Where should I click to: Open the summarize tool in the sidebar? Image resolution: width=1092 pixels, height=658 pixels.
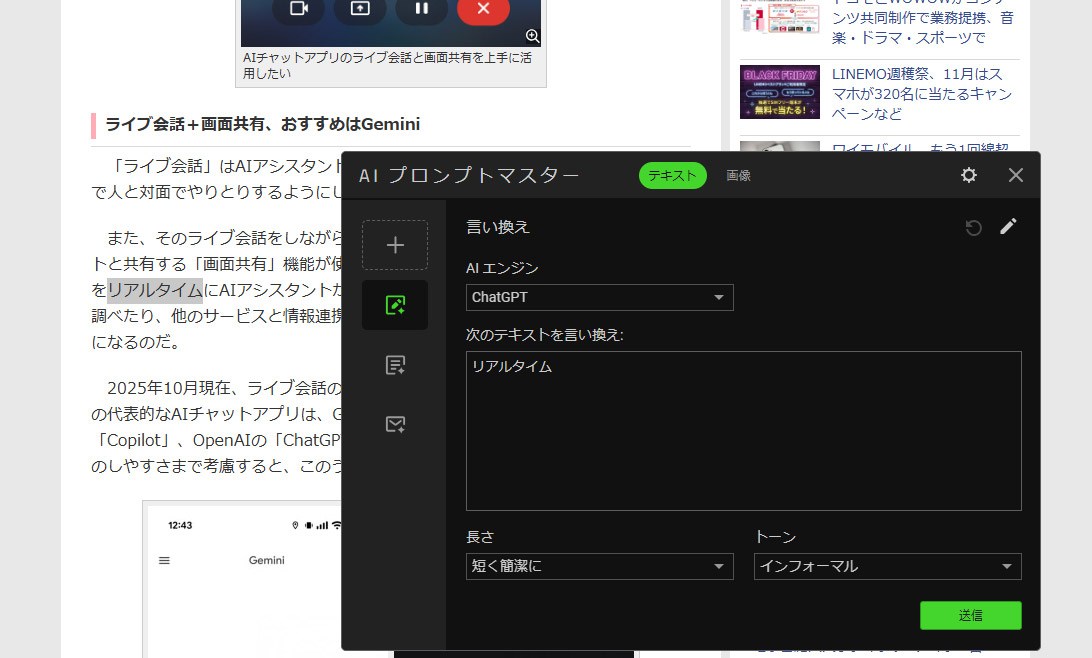coord(395,364)
